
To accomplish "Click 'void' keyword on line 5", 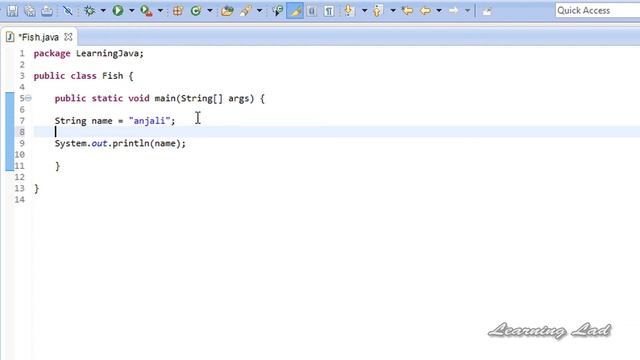I will [139, 98].
